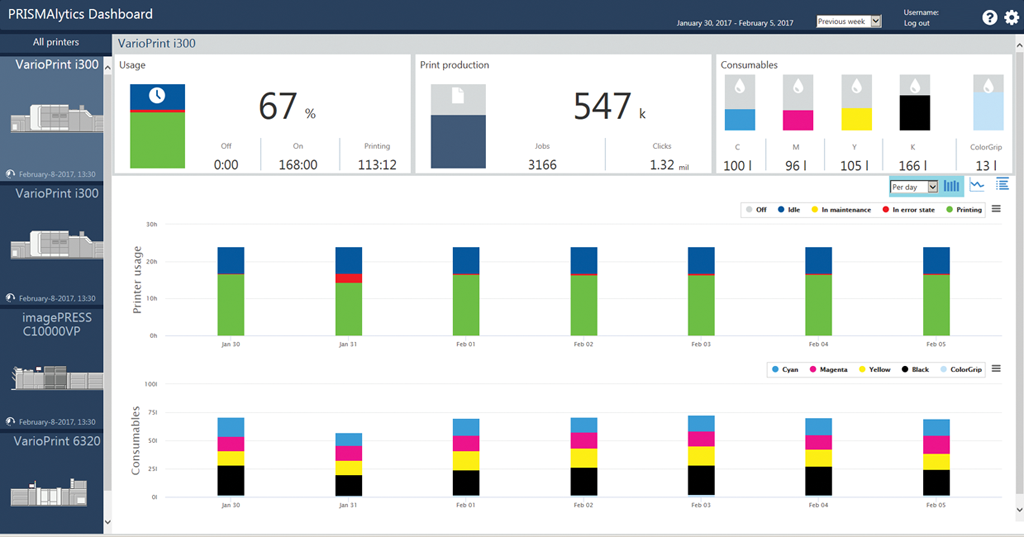Image resolution: width=1024 pixels, height=537 pixels.
Task: Open the printer usage chart hamburger menu
Action: pos(996,209)
